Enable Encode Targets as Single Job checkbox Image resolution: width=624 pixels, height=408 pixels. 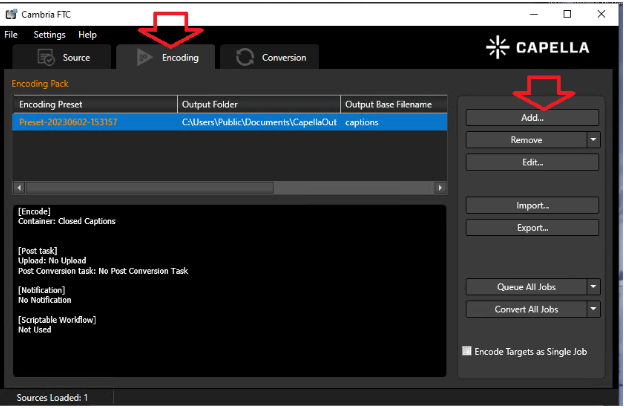tap(467, 351)
